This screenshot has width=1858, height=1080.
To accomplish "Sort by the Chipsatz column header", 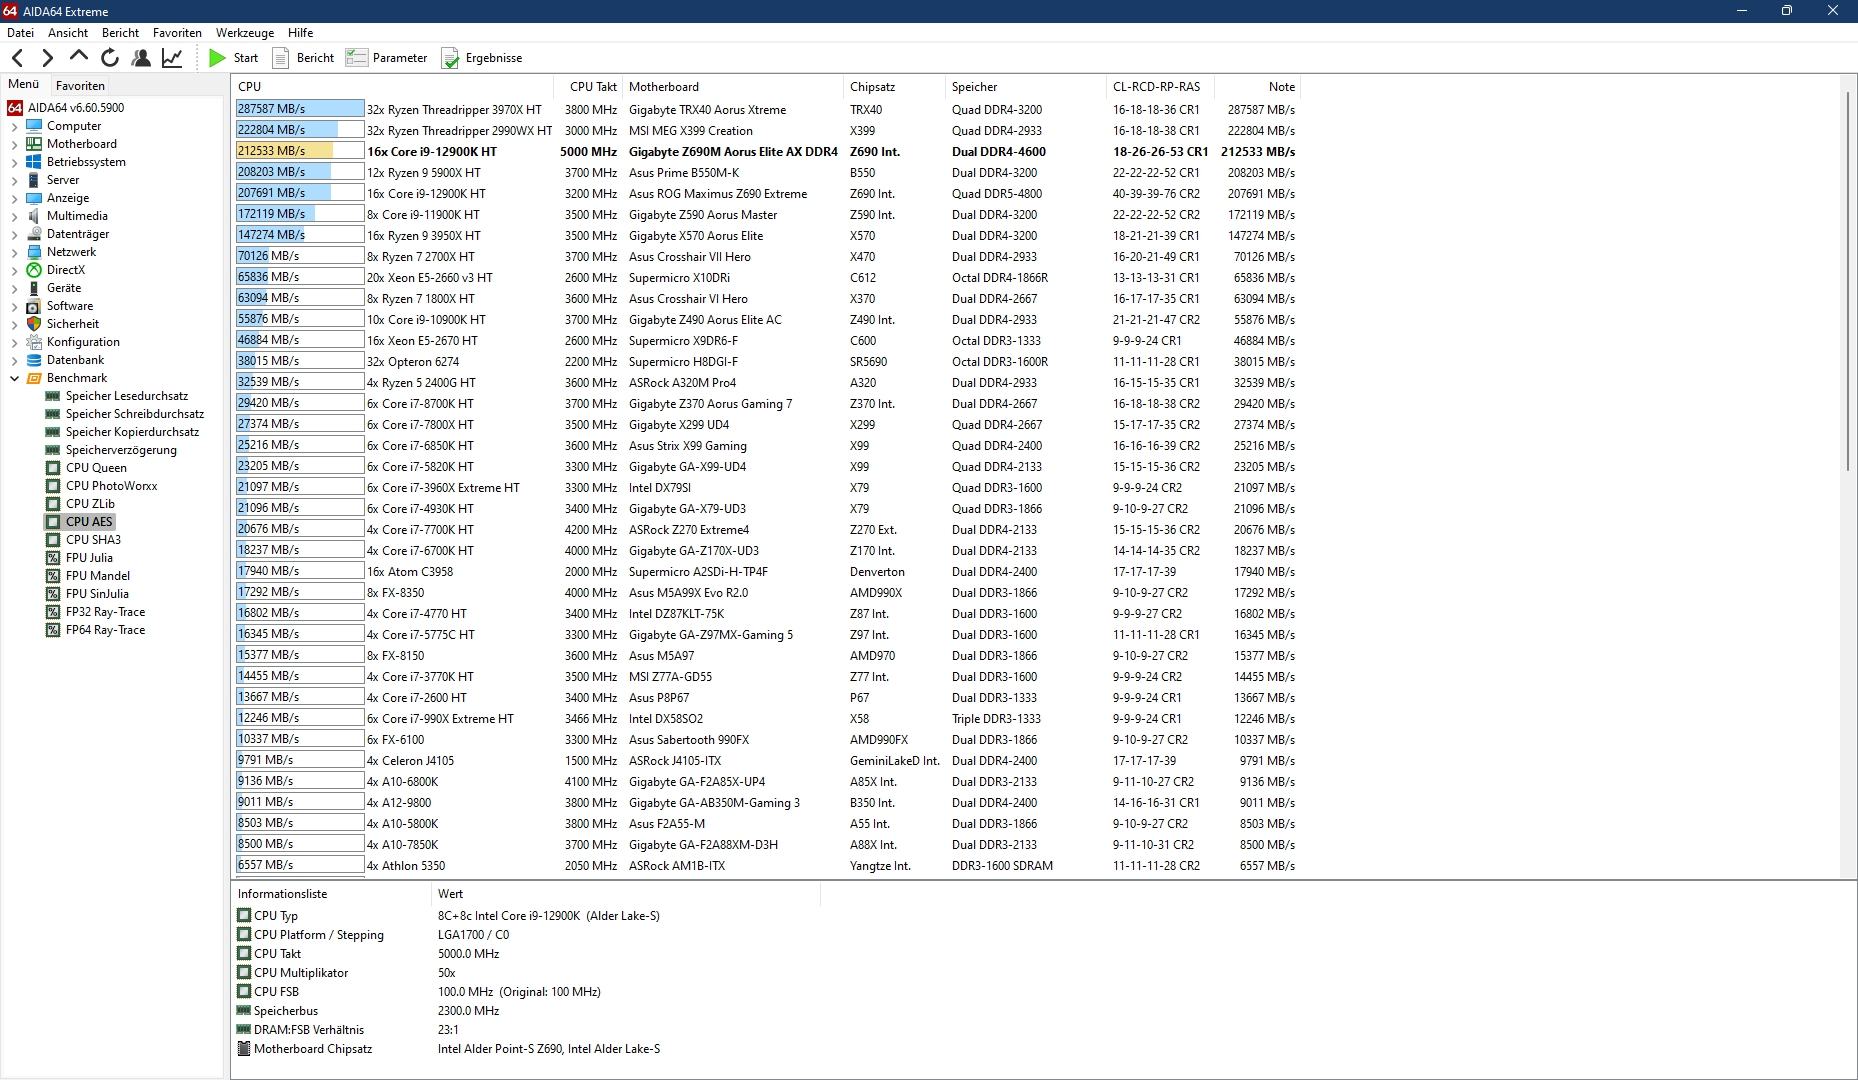I will 893,87.
